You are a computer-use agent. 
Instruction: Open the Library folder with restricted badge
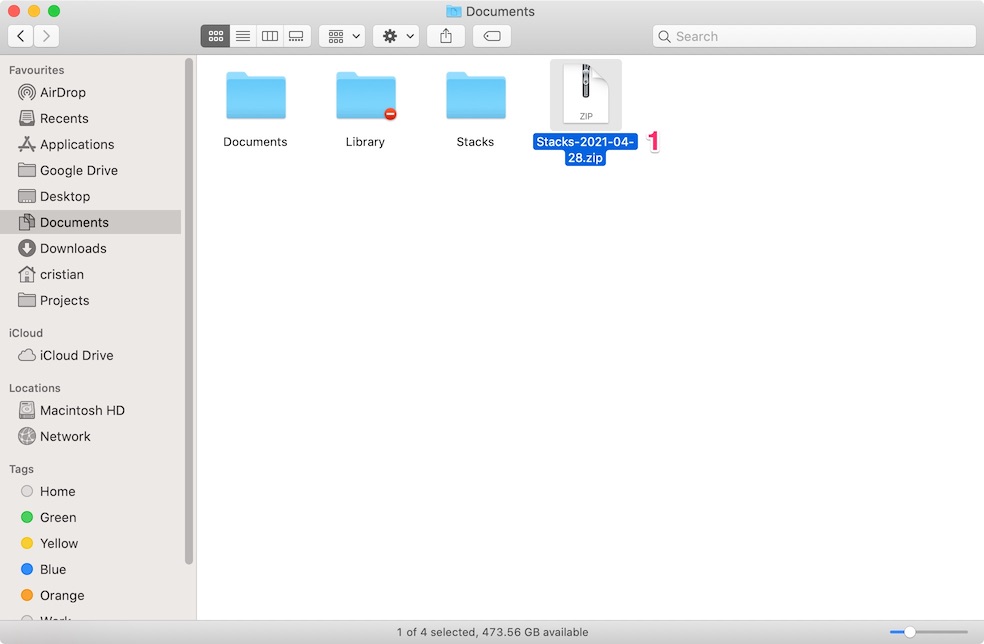point(365,97)
